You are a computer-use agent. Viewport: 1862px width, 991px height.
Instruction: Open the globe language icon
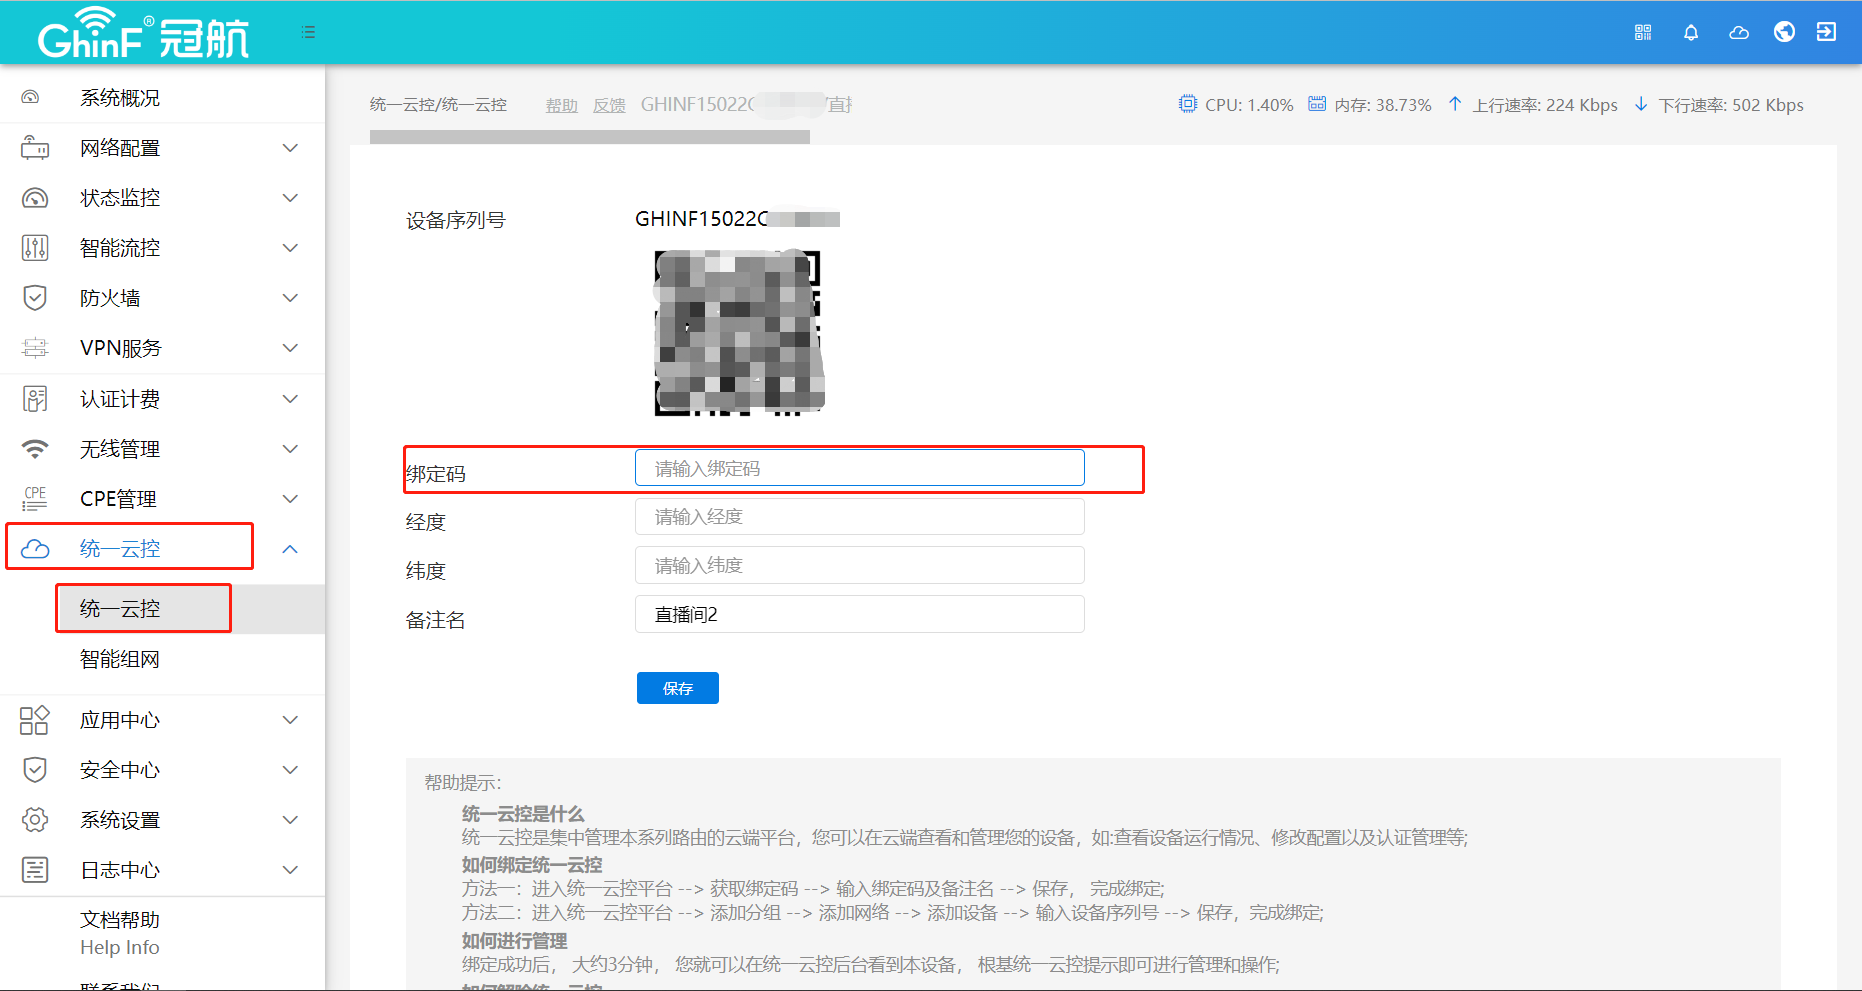coord(1784,32)
